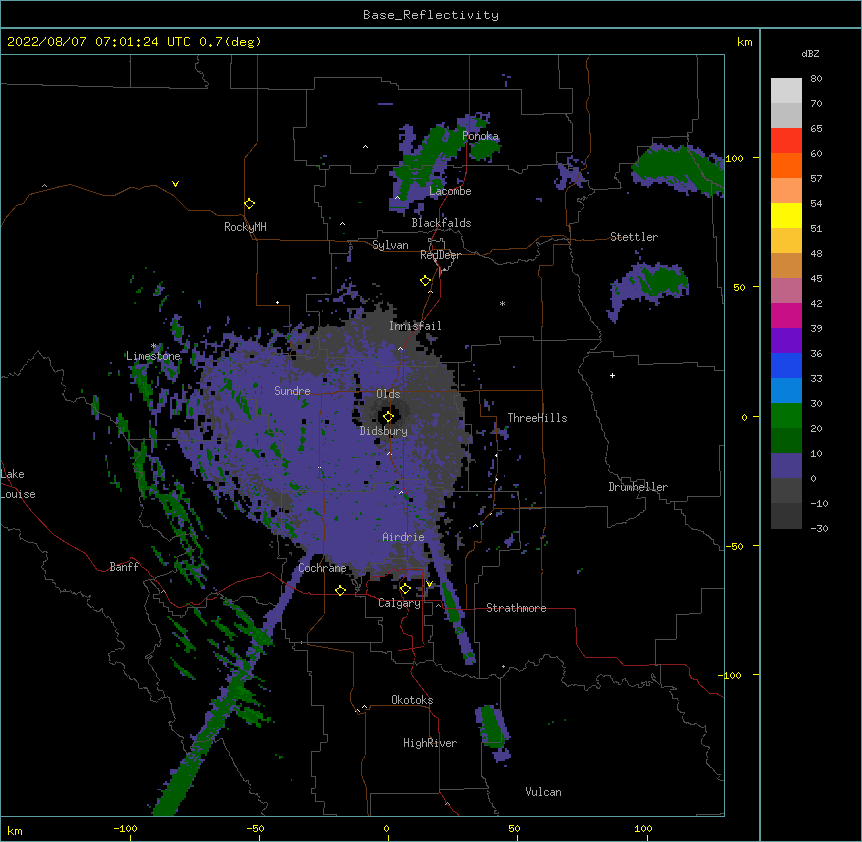862x842 pixels.
Task: Click the Calgary city label
Action: pos(399,603)
